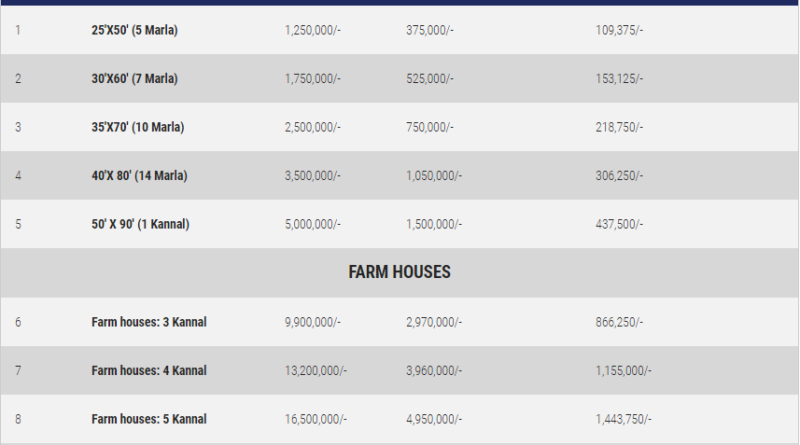Select the 40'X 80' (14 Marla) entry

coord(139,176)
